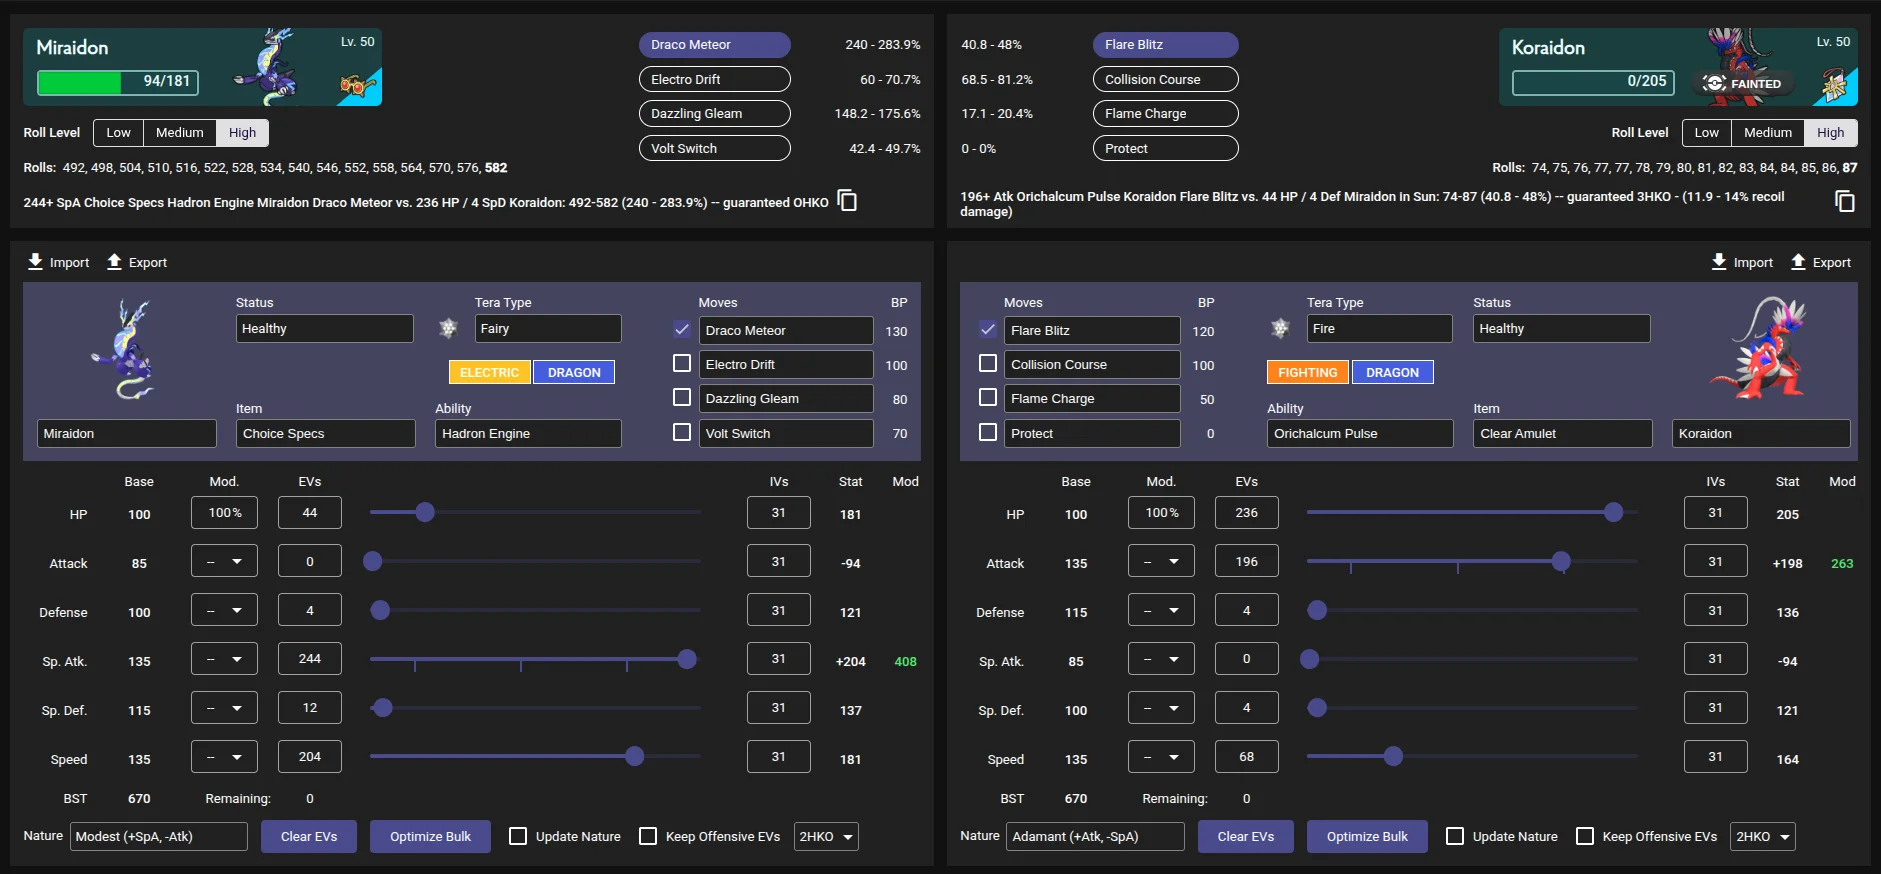Open Miraidon's Speed modifier dropdown

pyautogui.click(x=224, y=757)
